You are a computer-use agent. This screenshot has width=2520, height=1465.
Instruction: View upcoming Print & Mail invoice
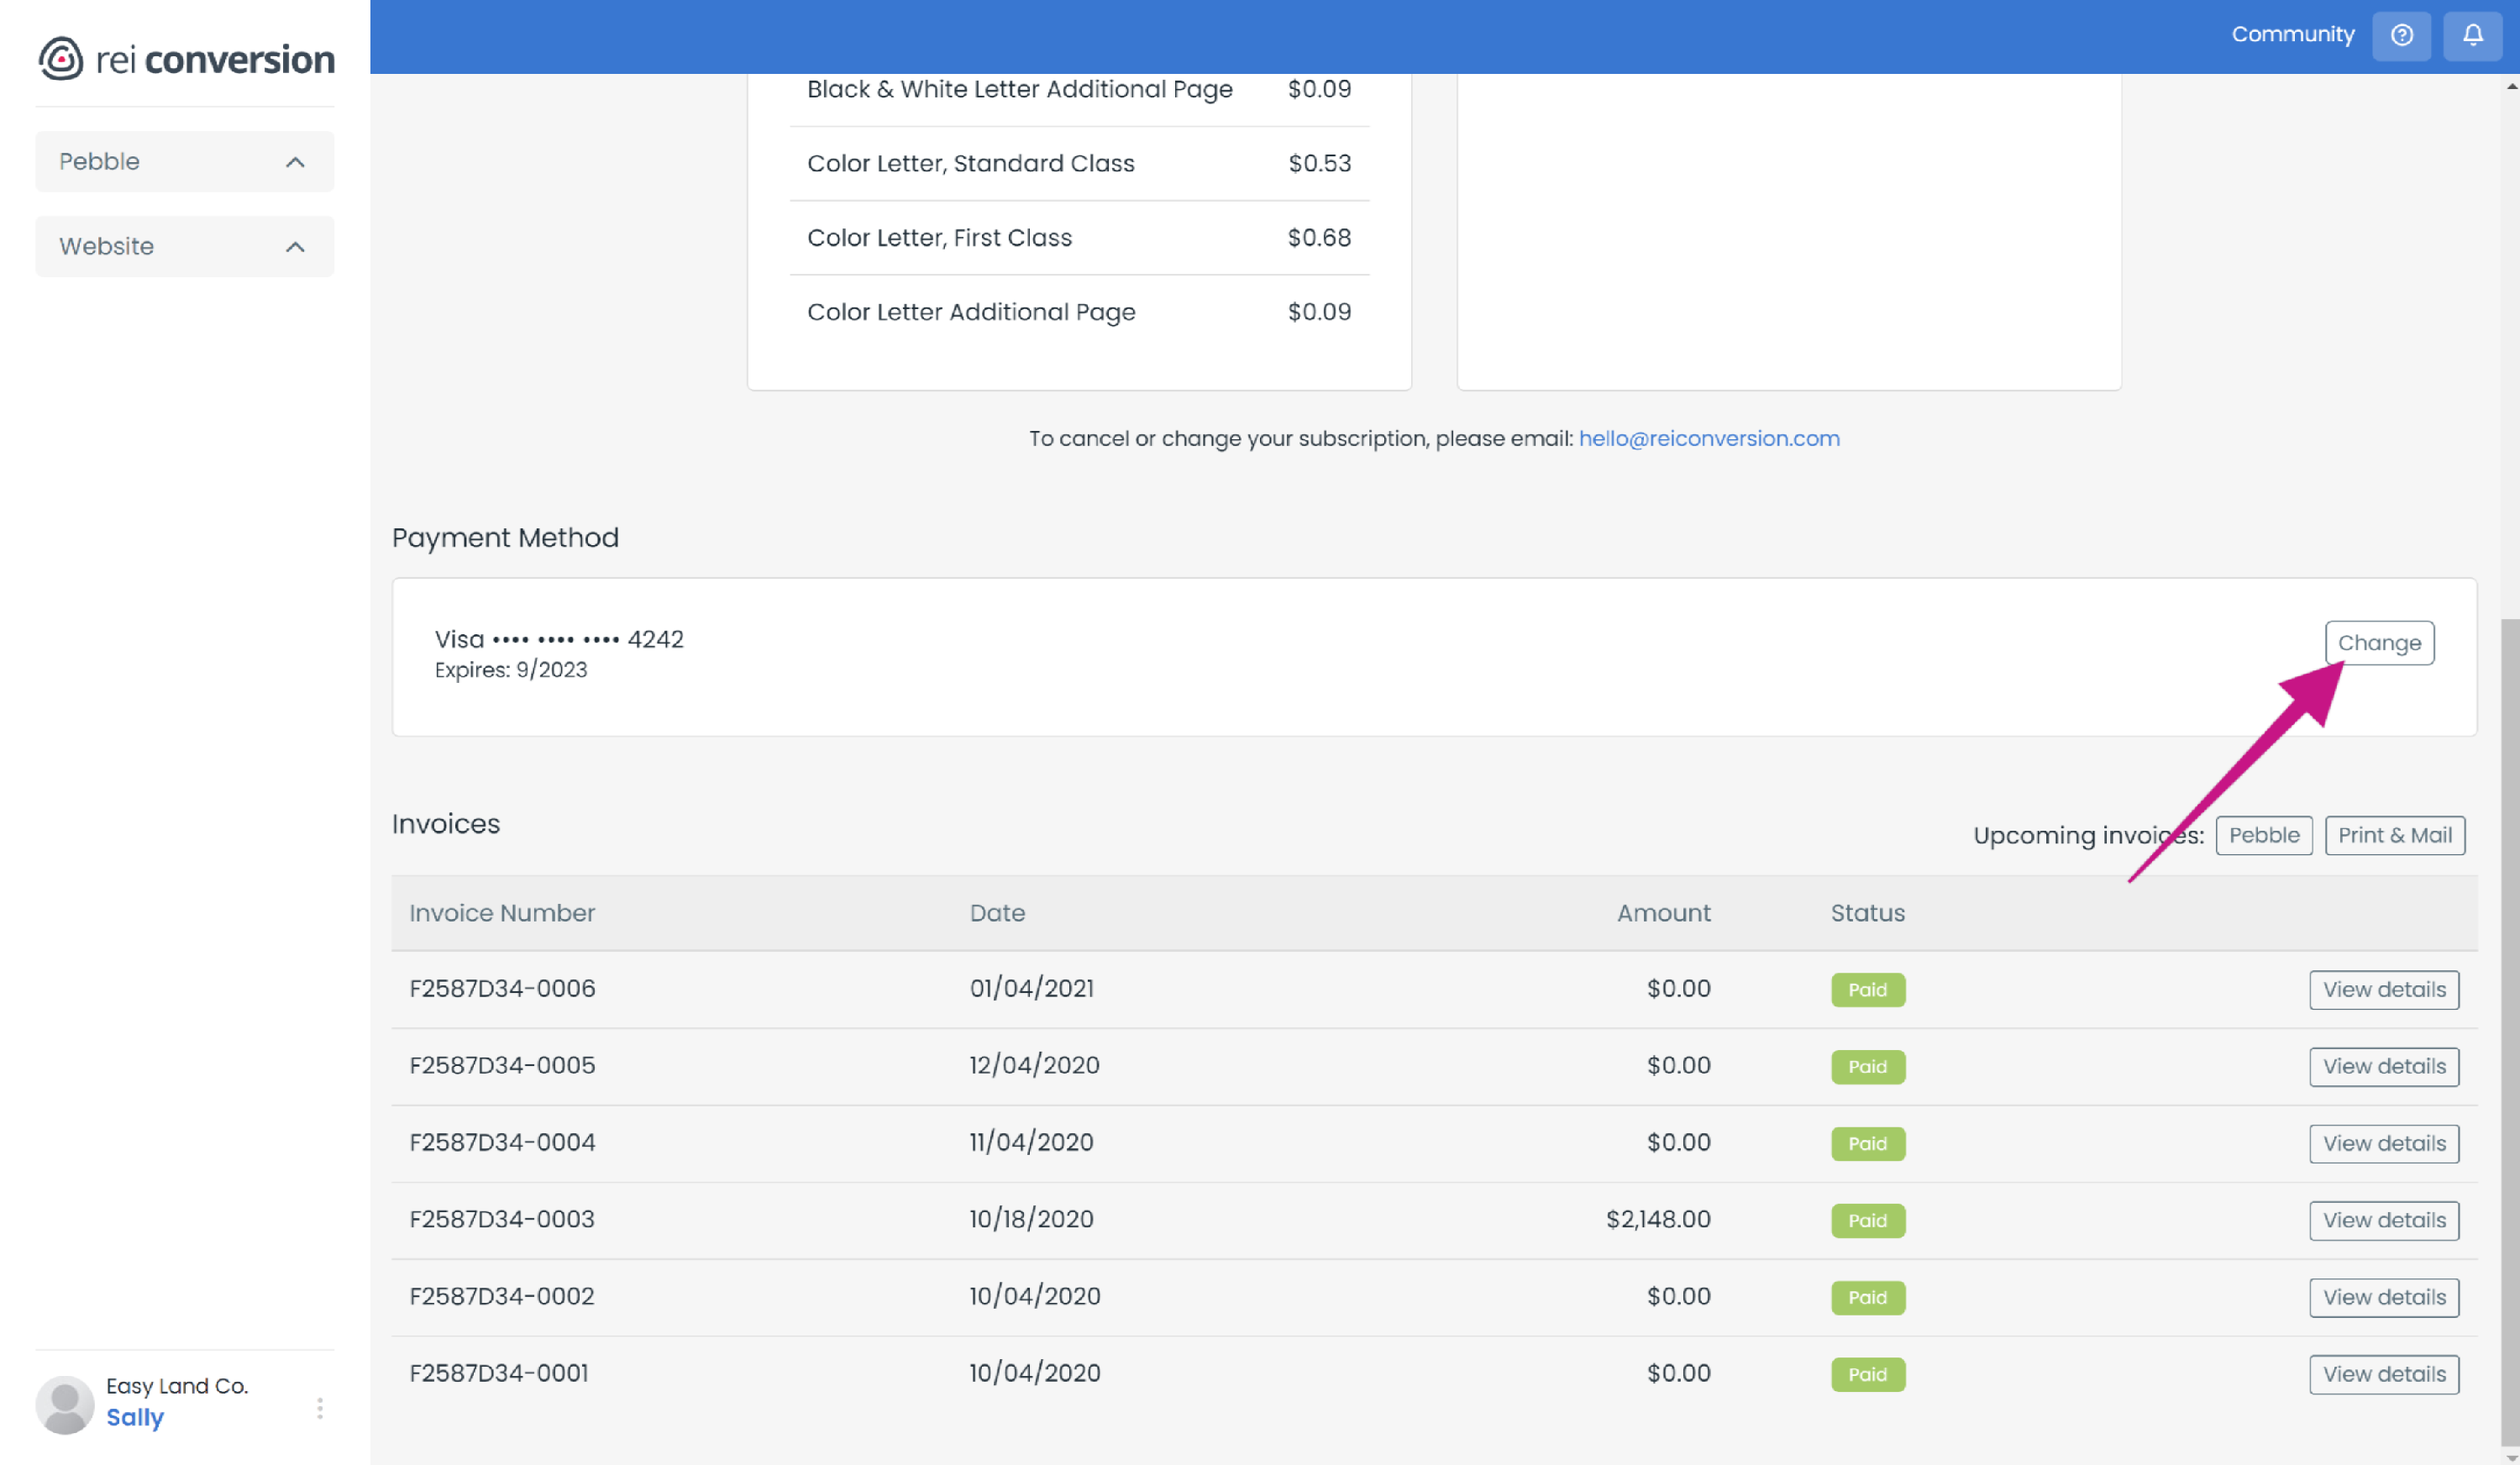[x=2394, y=835]
